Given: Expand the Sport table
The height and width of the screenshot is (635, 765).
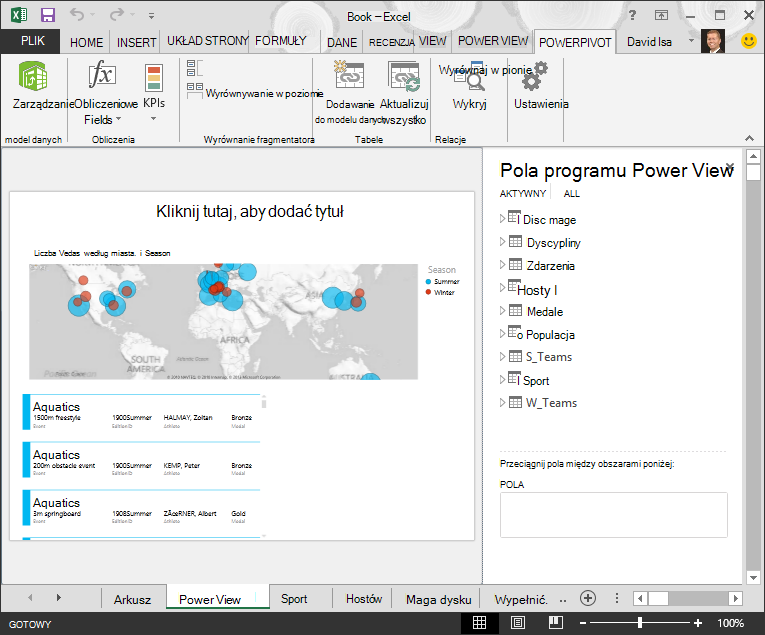Looking at the screenshot, I should [x=503, y=379].
